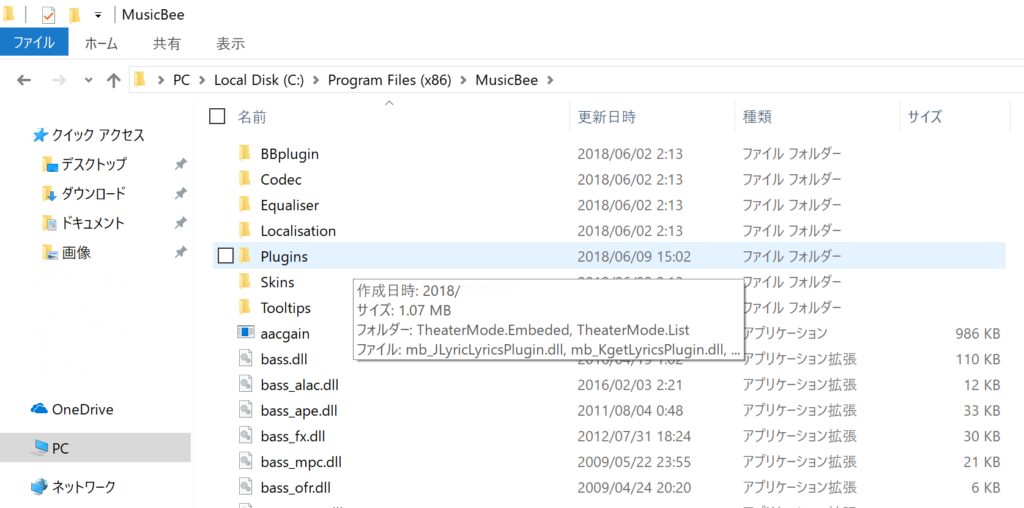Click the pin icon next to ダウンロード
Viewport: 1024px width, 508px height.
pos(180,194)
